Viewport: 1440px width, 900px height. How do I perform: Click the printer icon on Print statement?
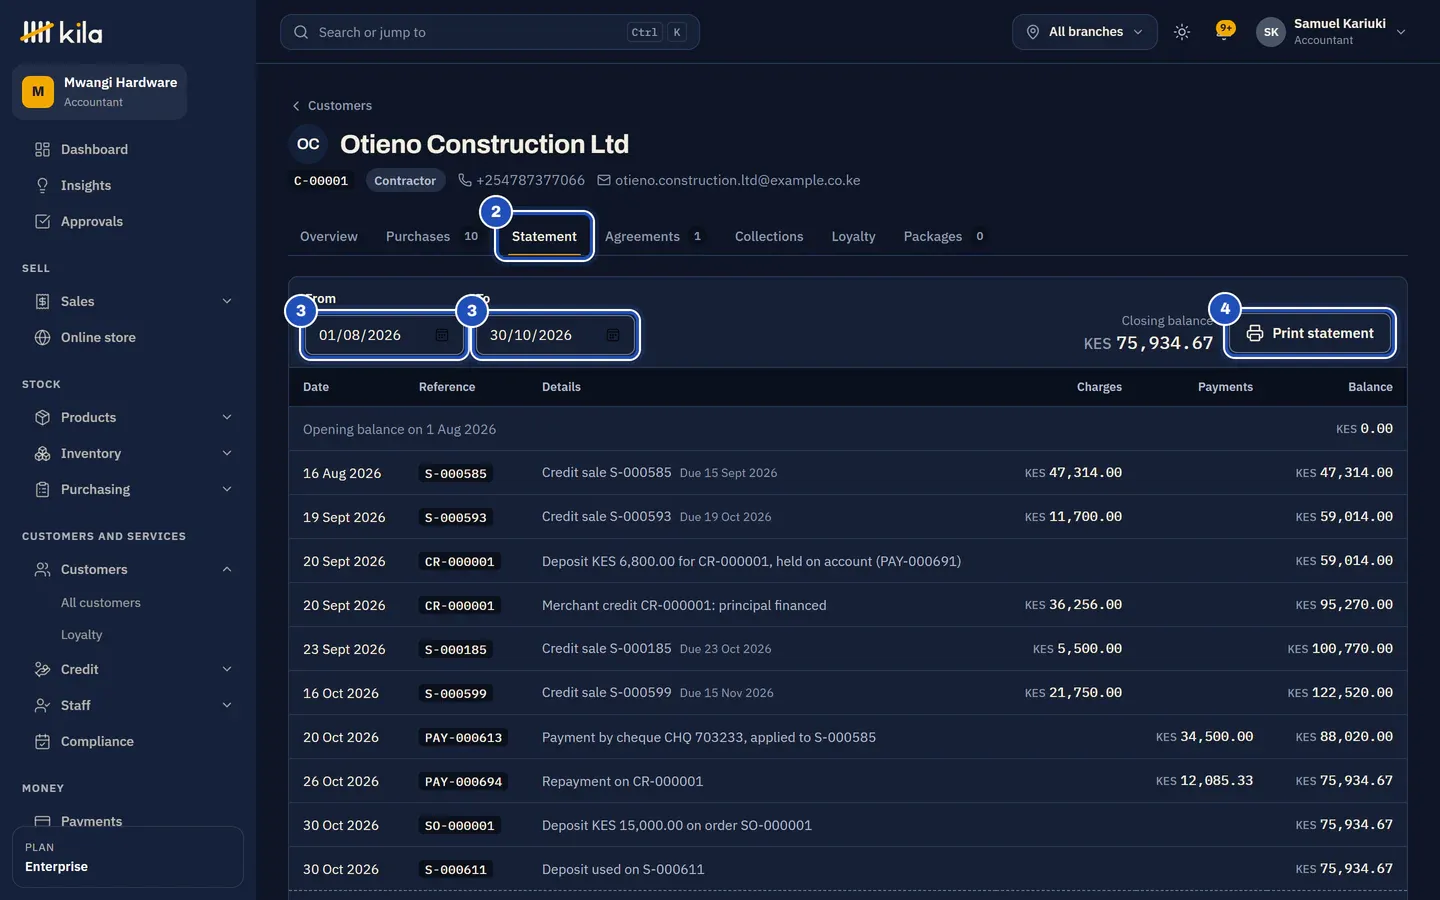tap(1254, 333)
